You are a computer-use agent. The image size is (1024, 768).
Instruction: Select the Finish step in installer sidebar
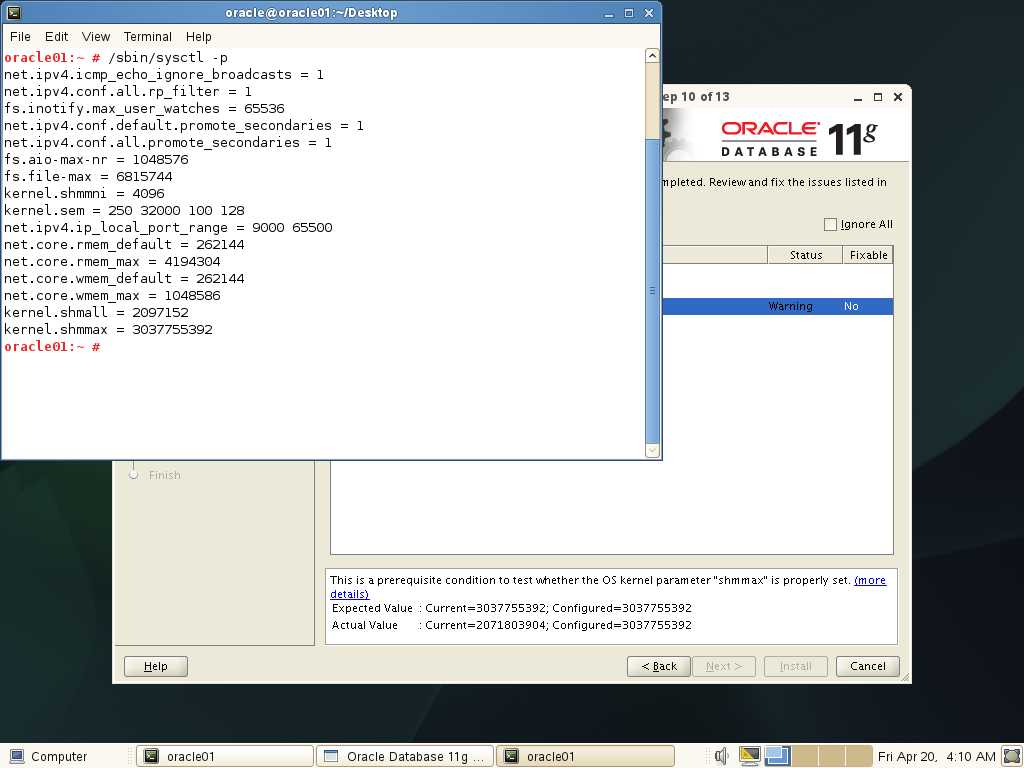[164, 475]
